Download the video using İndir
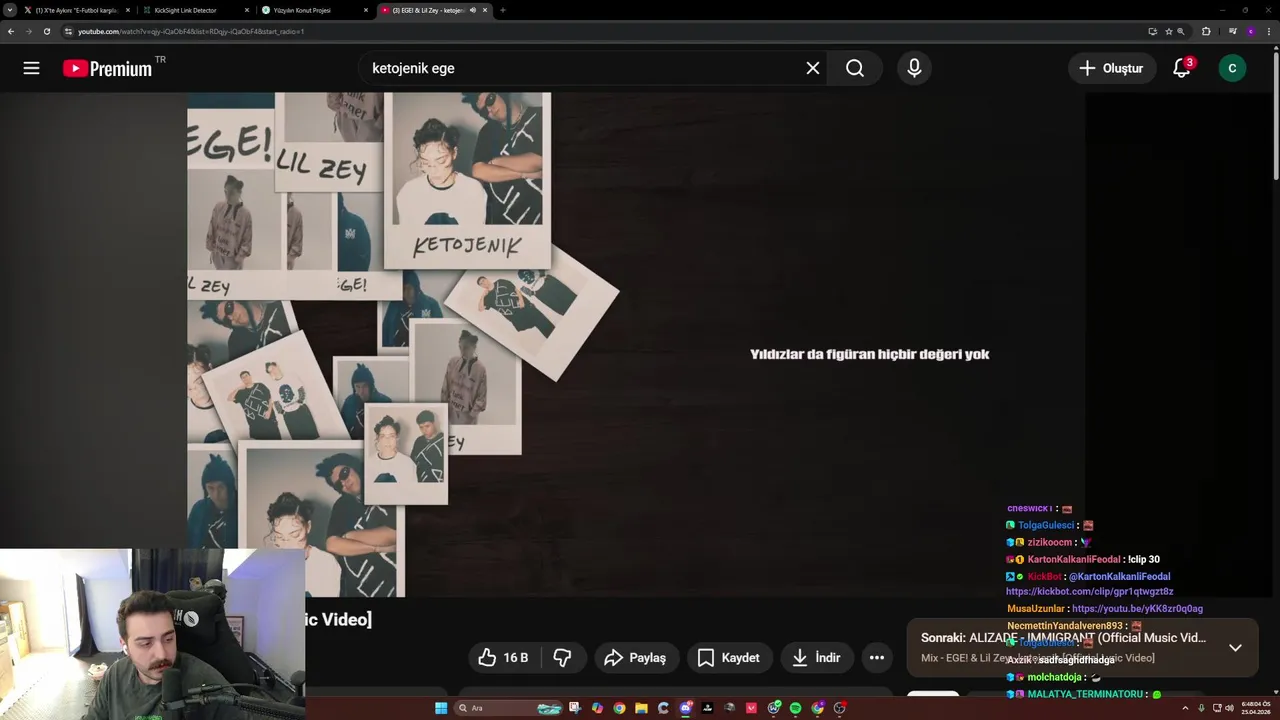This screenshot has height=720, width=1280. [x=817, y=657]
